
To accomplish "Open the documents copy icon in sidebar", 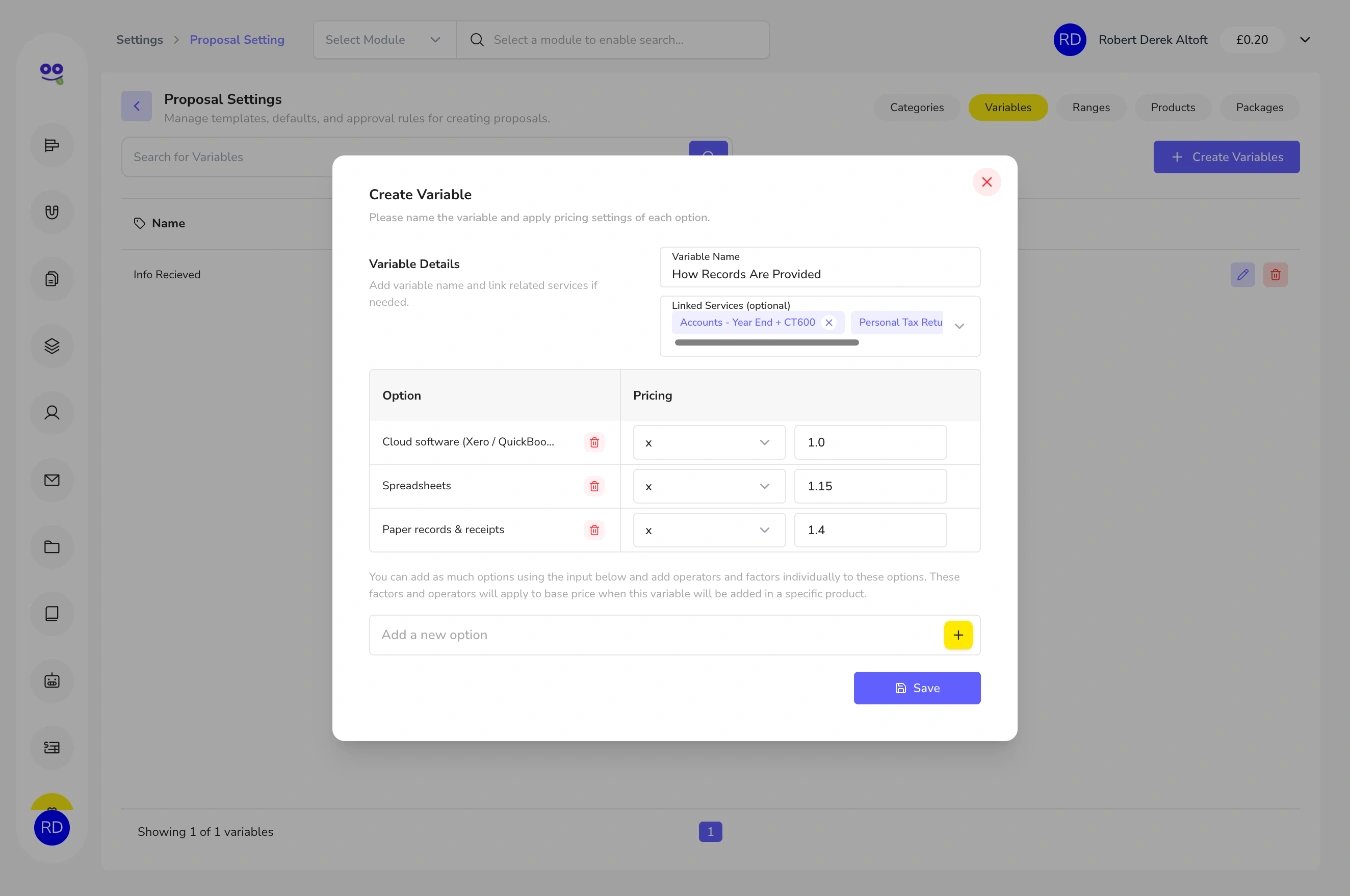I will coord(52,279).
